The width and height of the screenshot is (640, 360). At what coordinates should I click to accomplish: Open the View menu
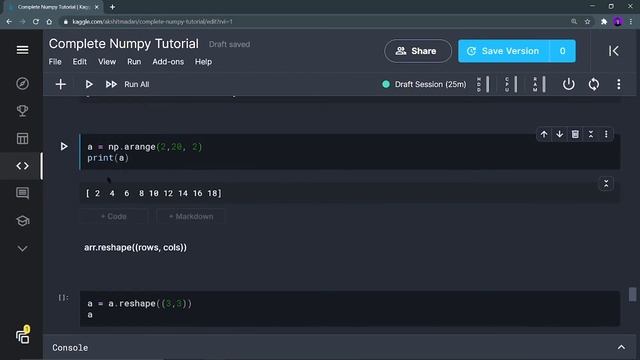[x=107, y=62]
